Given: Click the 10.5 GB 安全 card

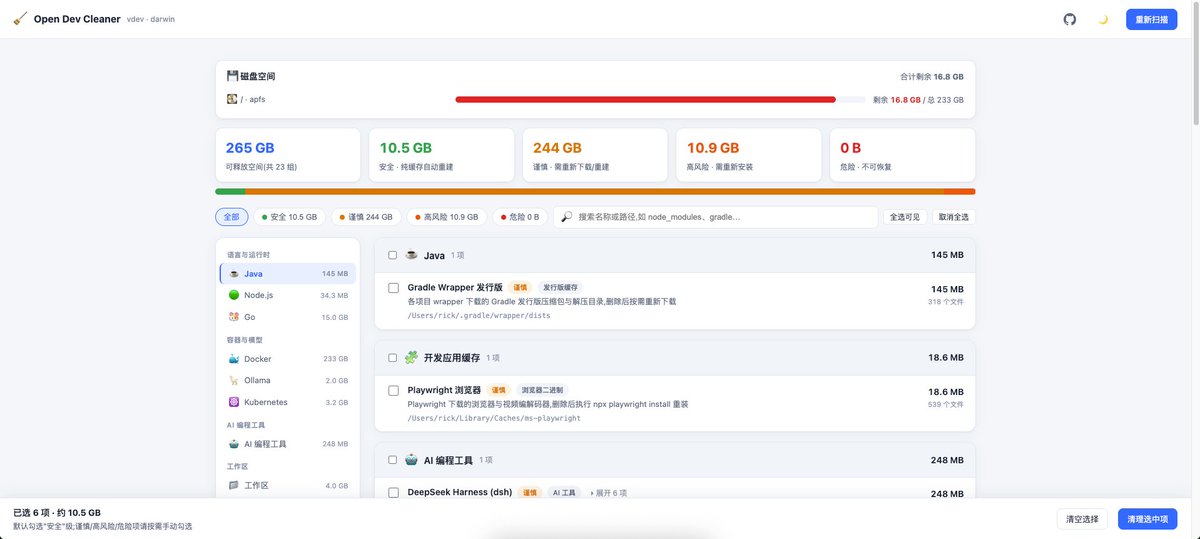Looking at the screenshot, I should (442, 155).
